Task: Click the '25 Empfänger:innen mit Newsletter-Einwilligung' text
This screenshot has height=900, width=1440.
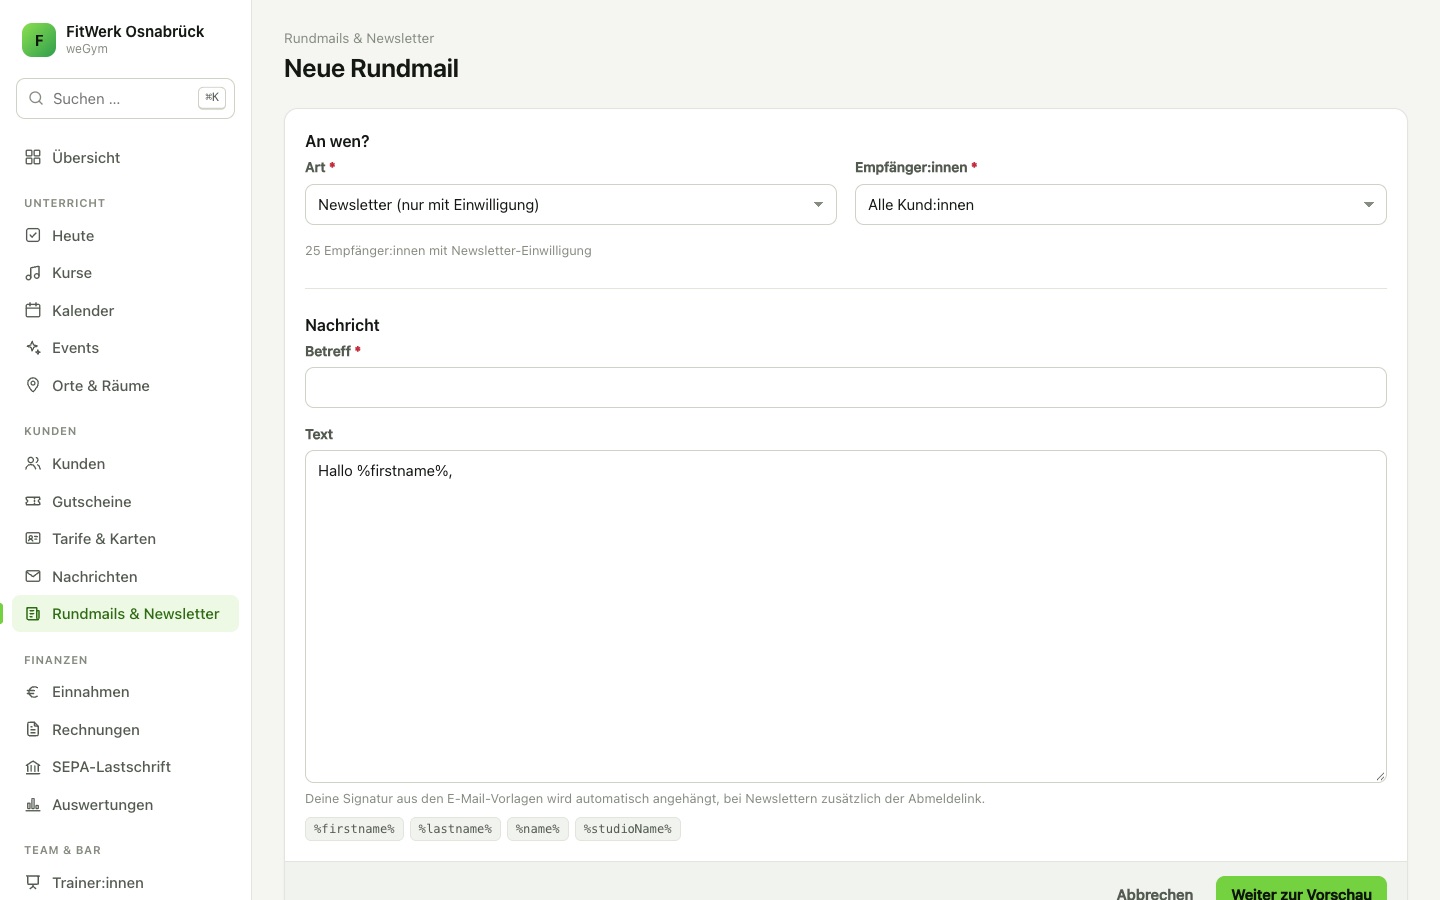Action: 448,251
